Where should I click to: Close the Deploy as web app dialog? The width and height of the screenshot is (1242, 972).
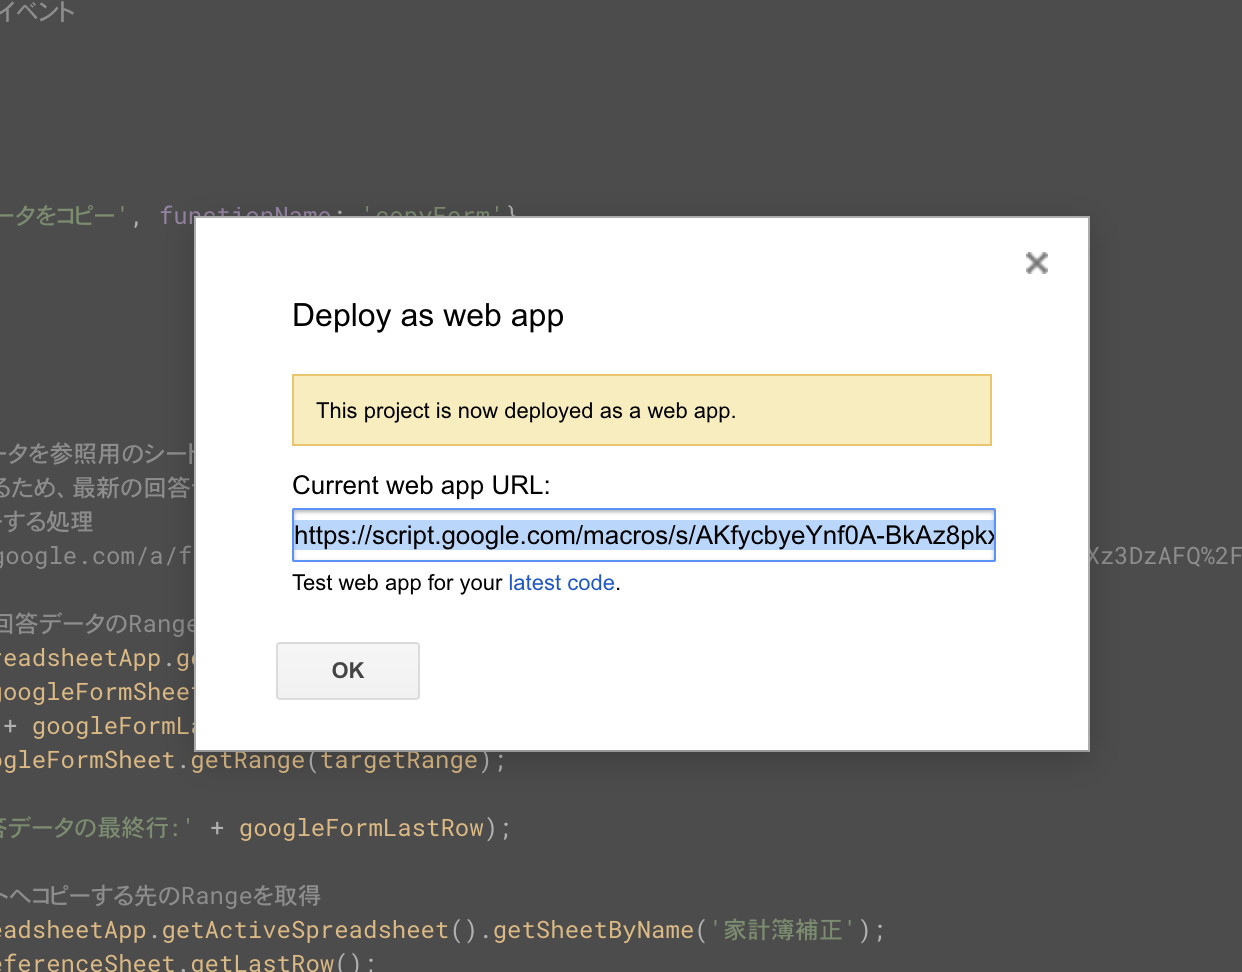1036,262
